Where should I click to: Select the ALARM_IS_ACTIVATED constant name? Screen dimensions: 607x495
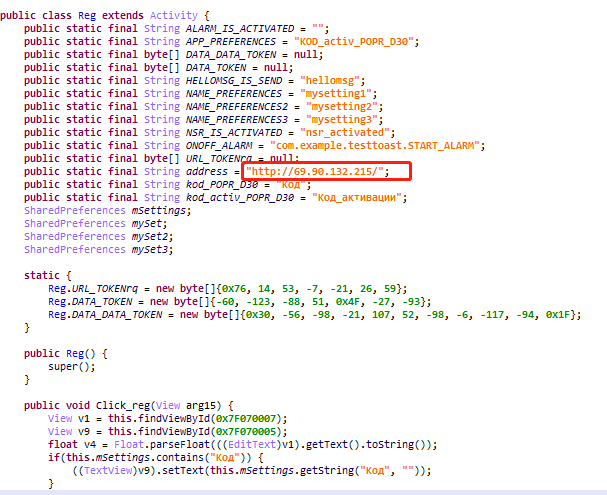pos(240,29)
